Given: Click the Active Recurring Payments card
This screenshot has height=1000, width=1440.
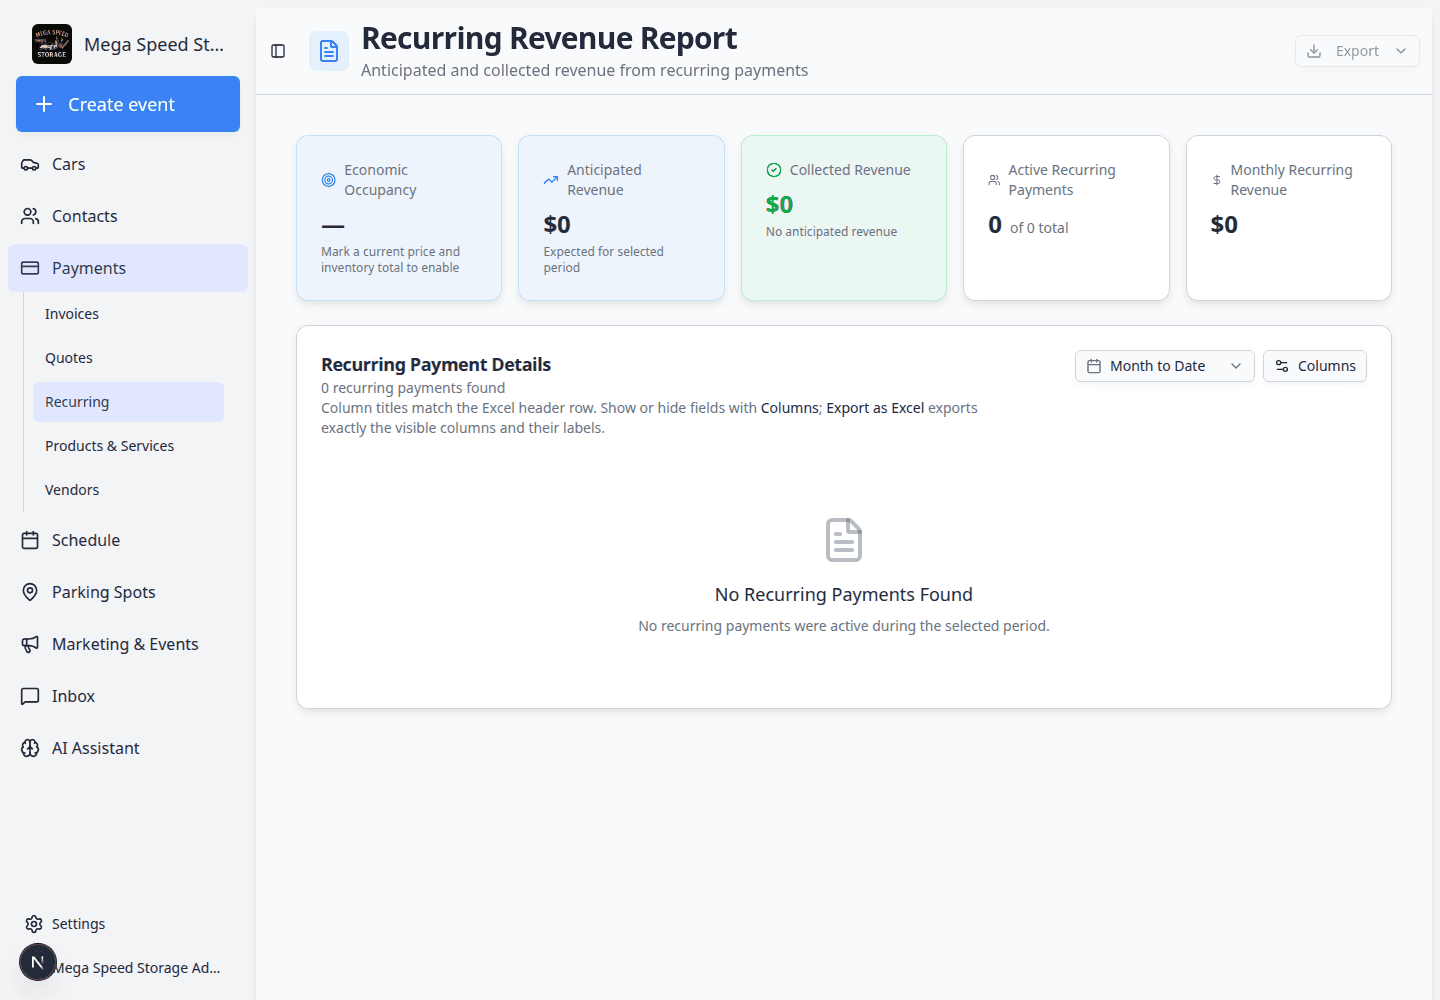Looking at the screenshot, I should click(1066, 218).
